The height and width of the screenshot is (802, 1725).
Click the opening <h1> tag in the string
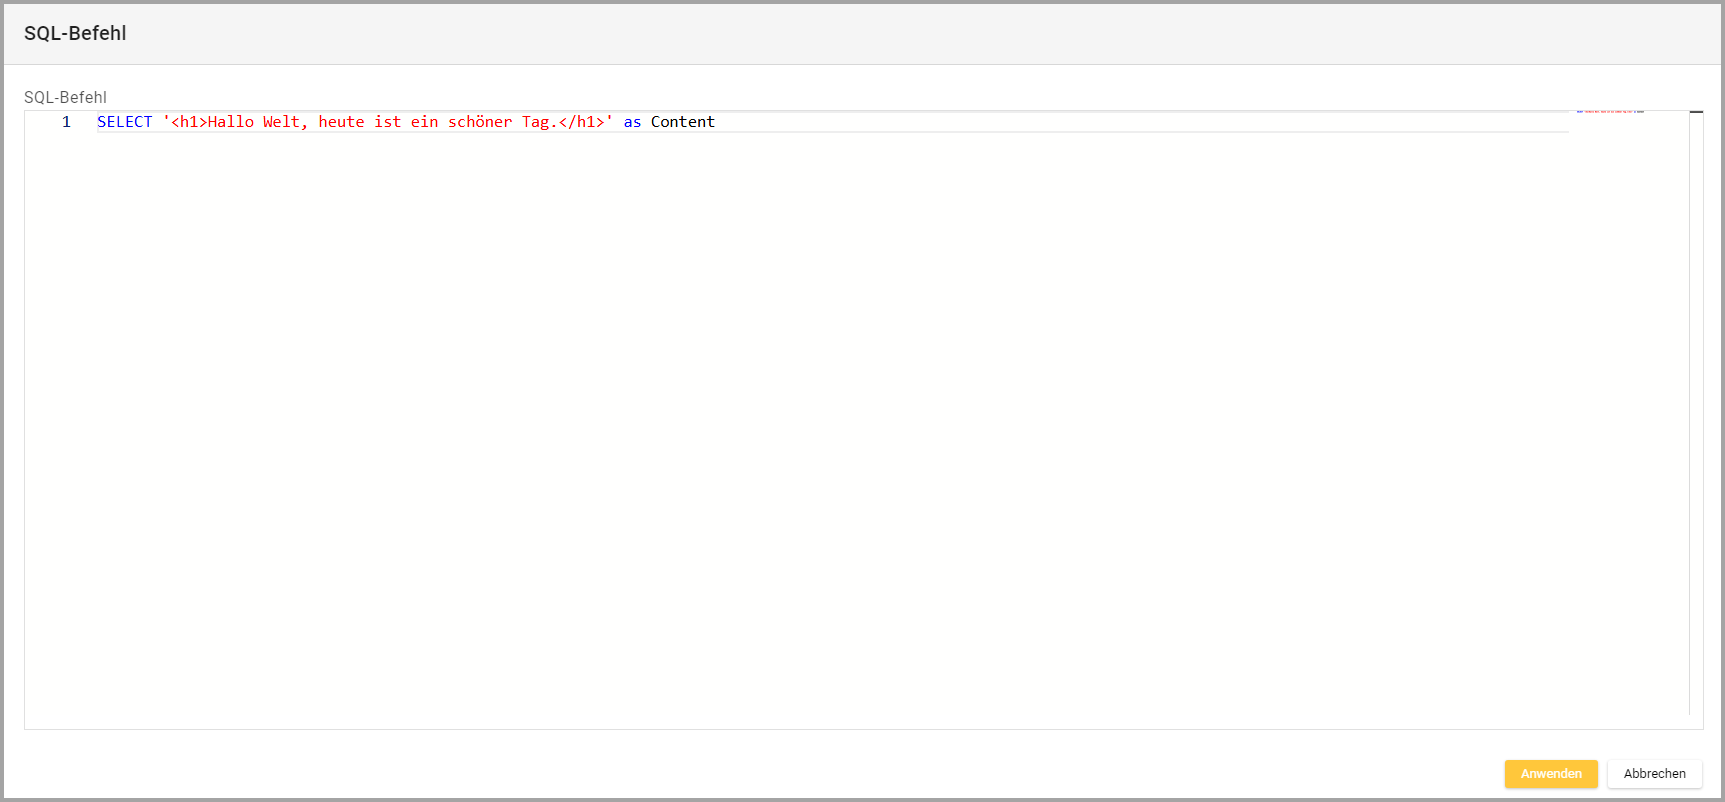click(x=189, y=122)
